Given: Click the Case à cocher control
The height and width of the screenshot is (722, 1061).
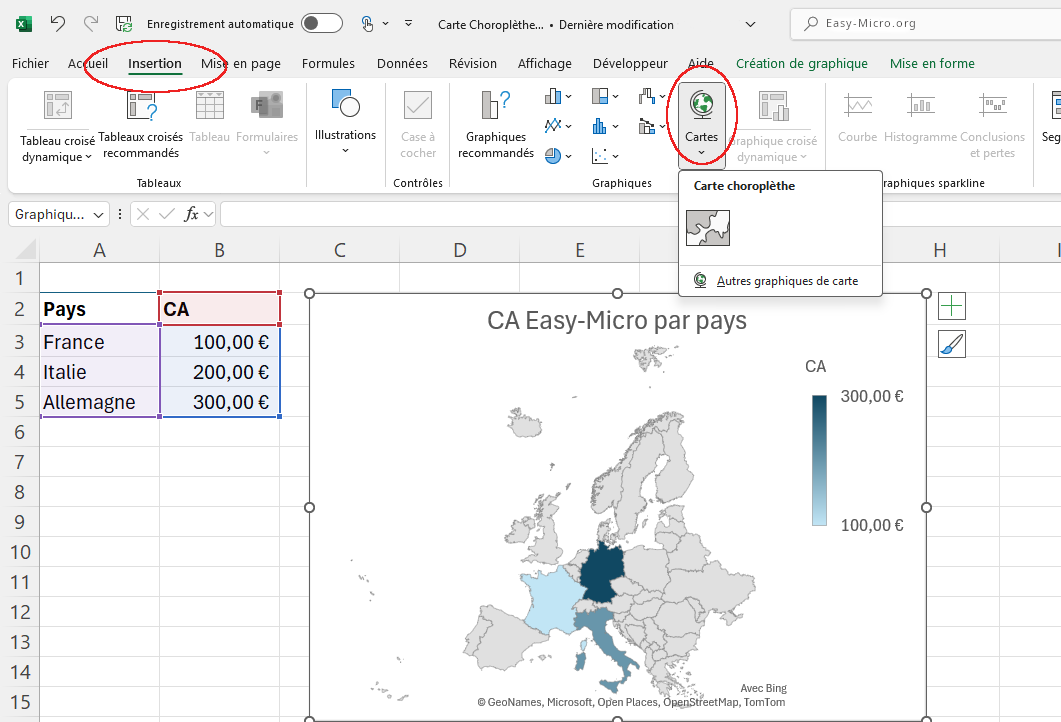Looking at the screenshot, I should 417,125.
